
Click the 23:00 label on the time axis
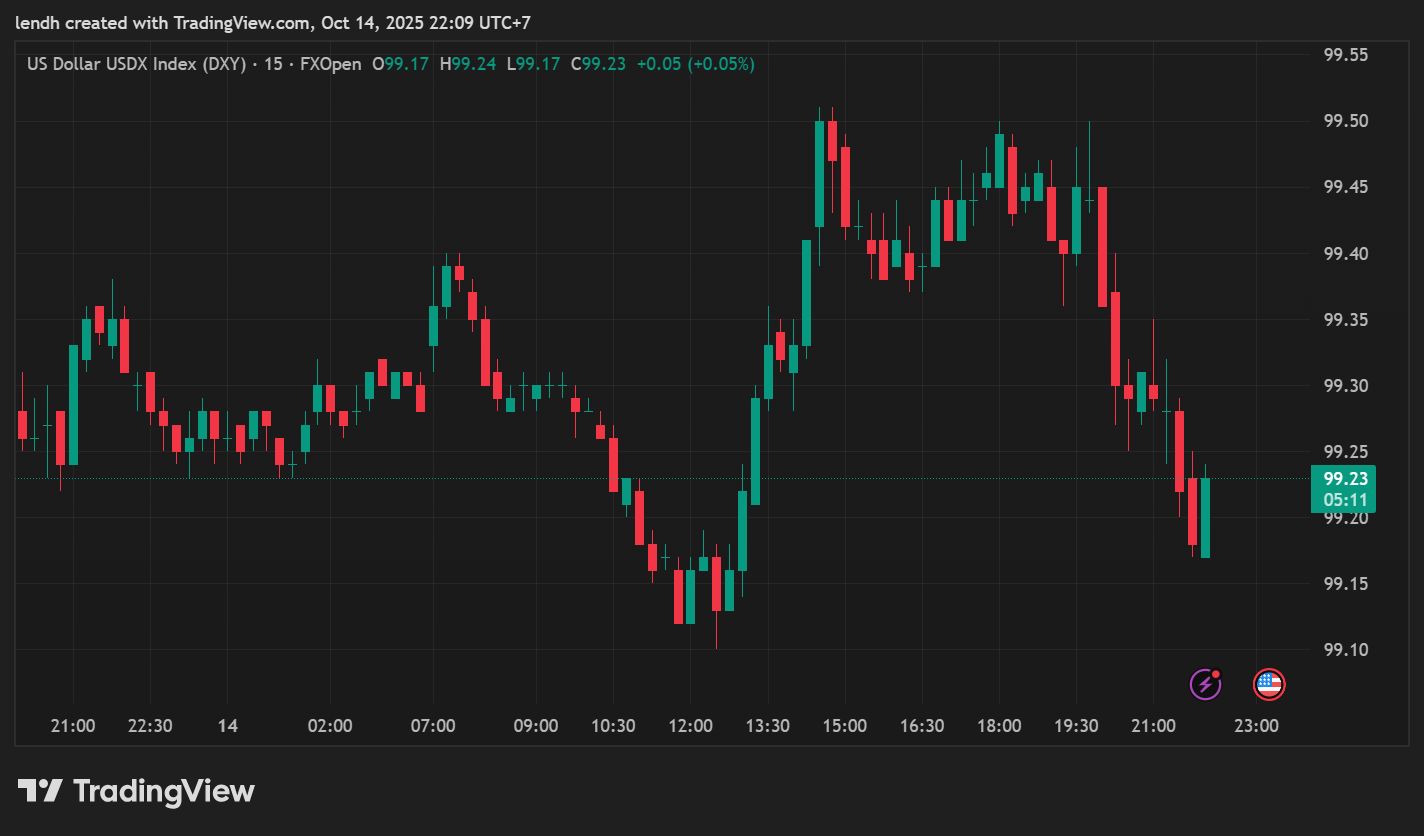click(x=1256, y=726)
